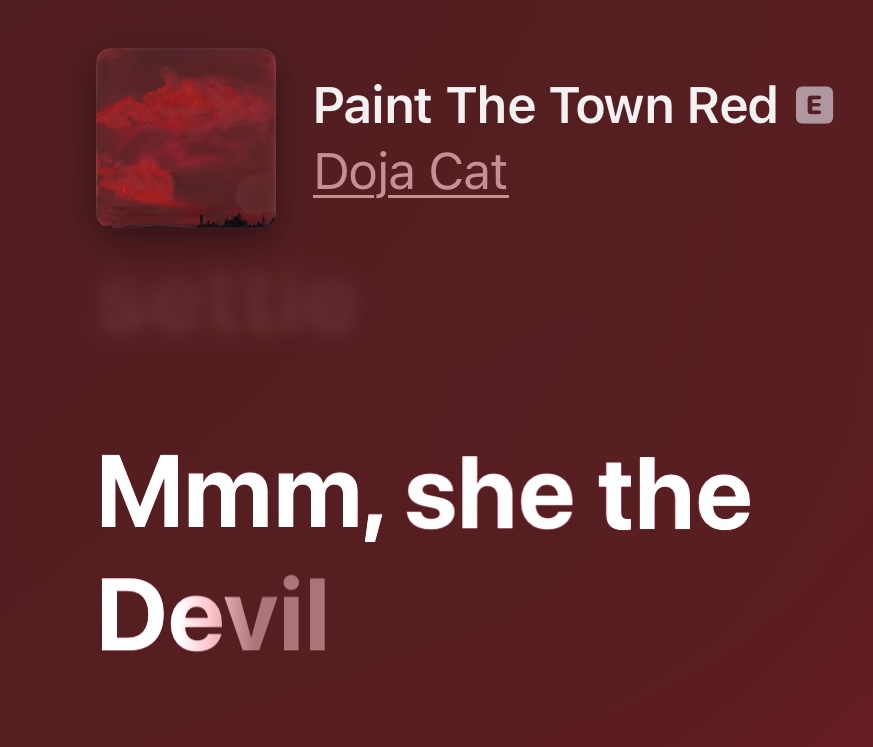The width and height of the screenshot is (873, 747).
Task: Click "Town" in the song title
Action: point(611,105)
